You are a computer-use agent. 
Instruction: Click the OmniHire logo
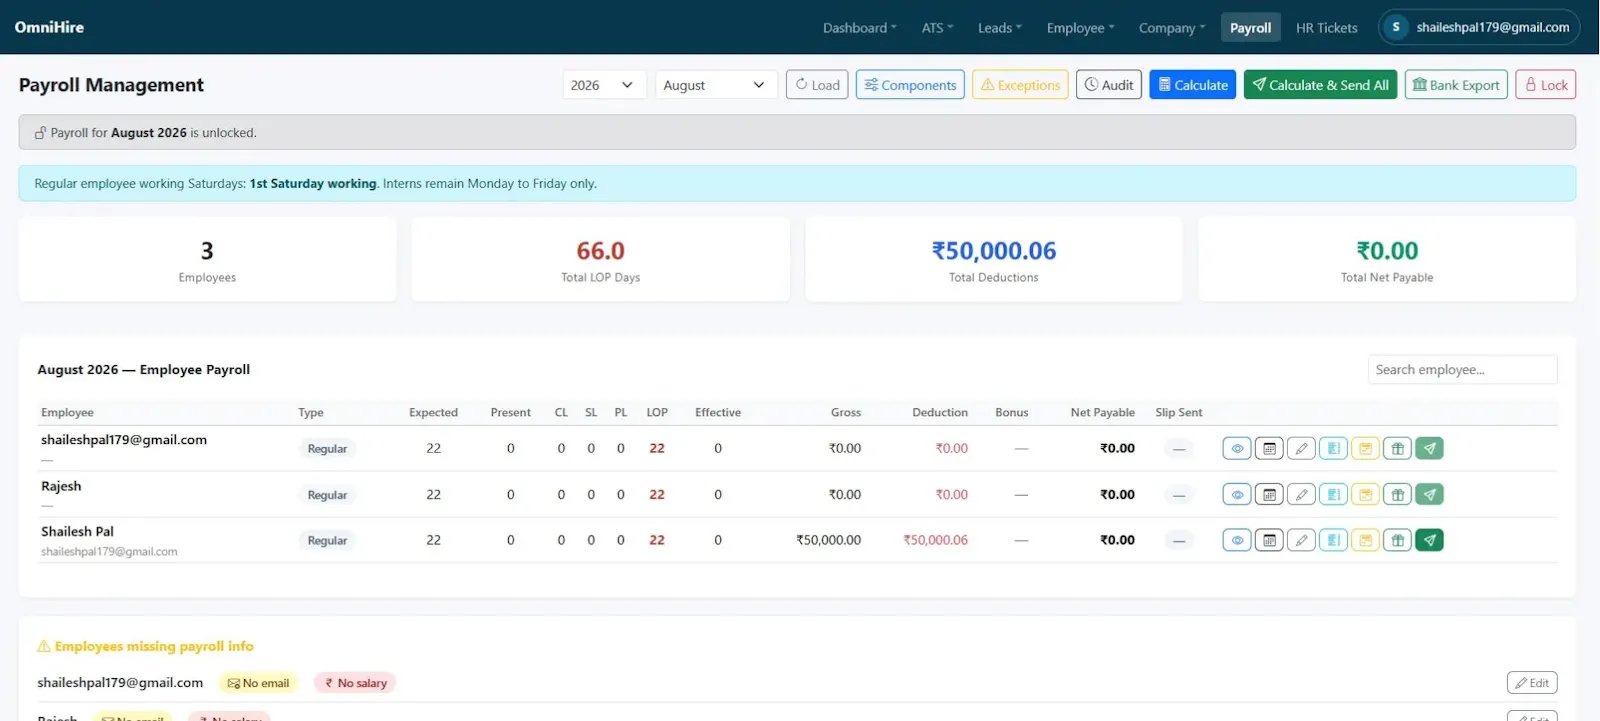click(x=49, y=27)
